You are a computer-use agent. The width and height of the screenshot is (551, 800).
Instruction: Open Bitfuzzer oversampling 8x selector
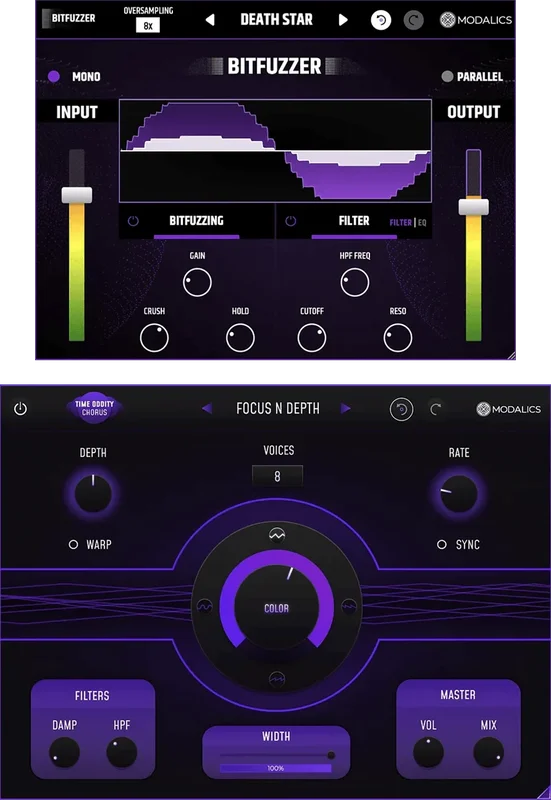click(x=148, y=25)
